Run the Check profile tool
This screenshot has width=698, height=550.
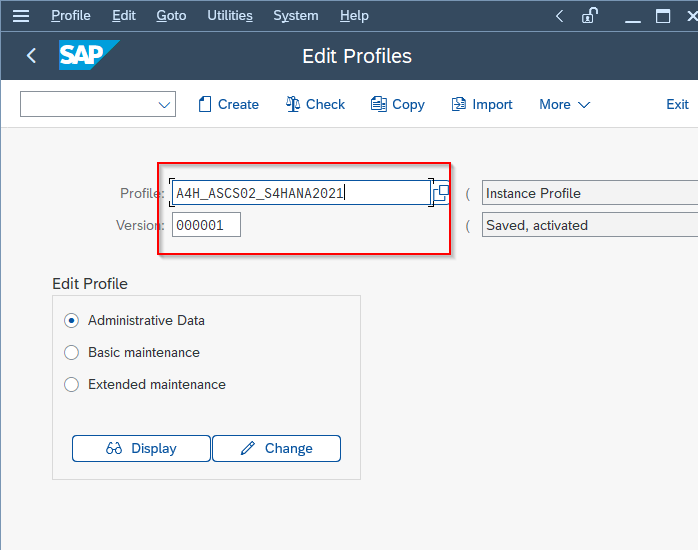[x=315, y=105]
